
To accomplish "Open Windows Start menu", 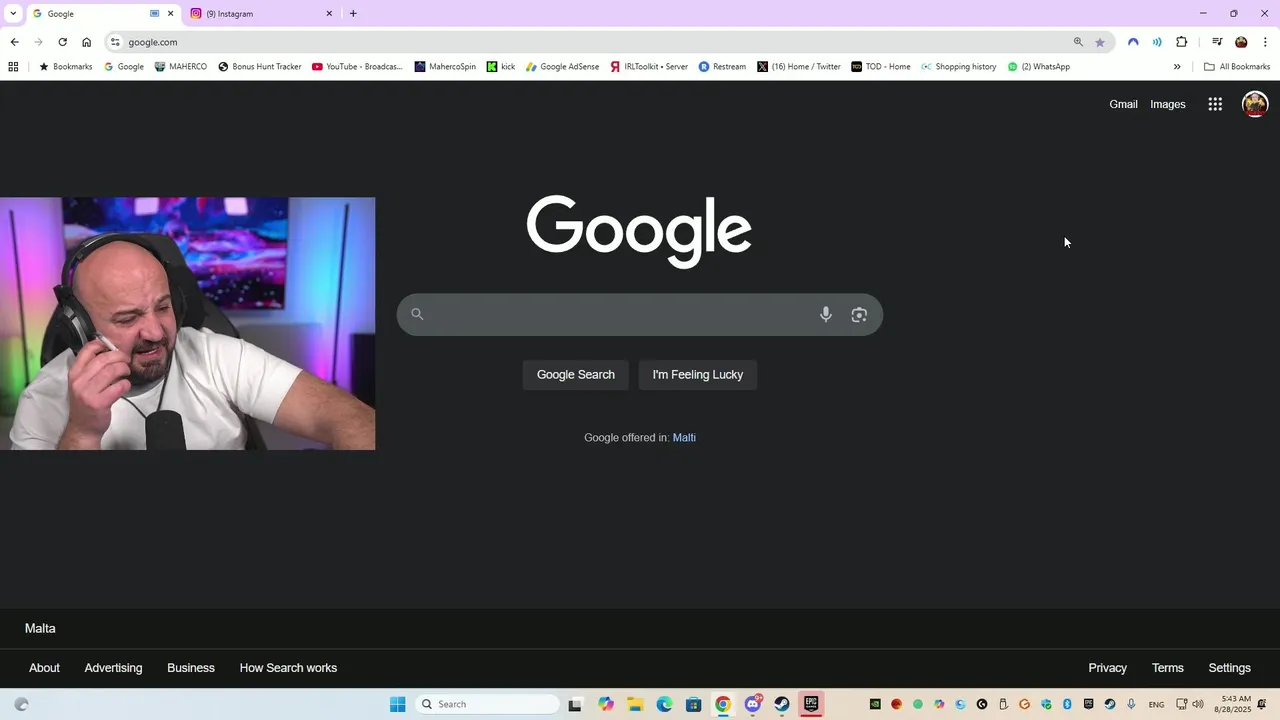I will [x=397, y=704].
